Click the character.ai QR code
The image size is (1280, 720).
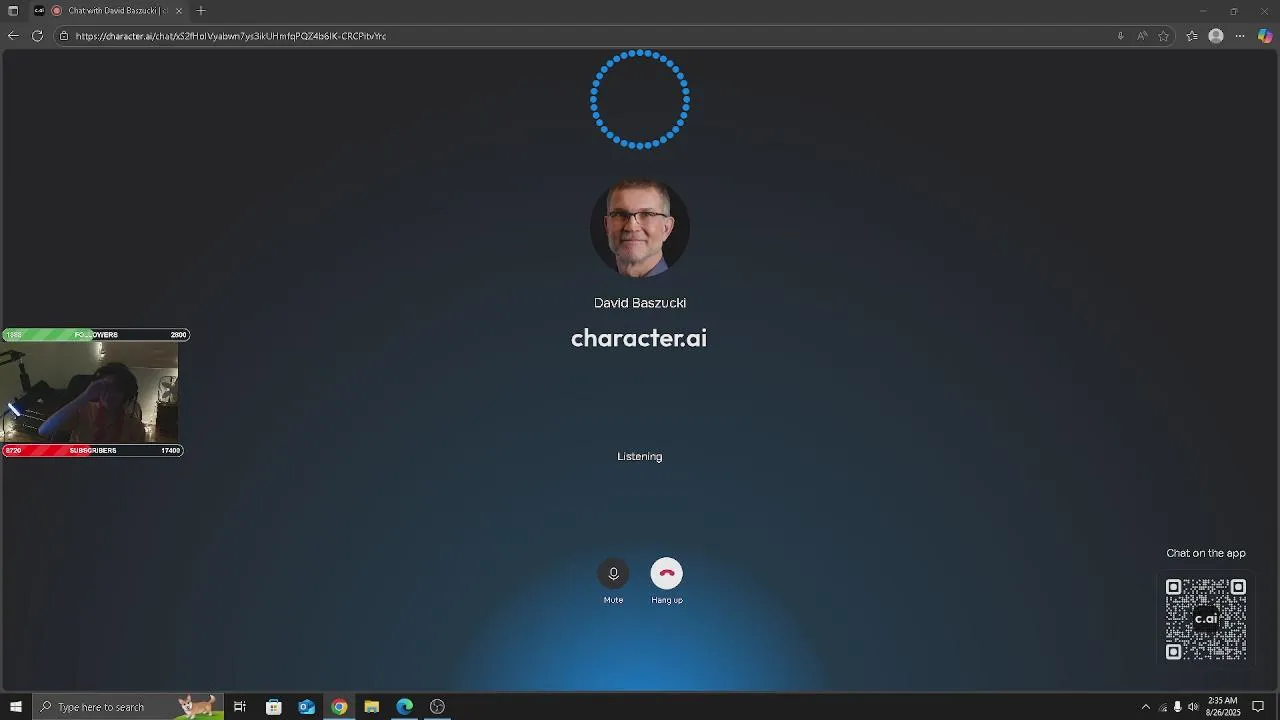(1206, 619)
